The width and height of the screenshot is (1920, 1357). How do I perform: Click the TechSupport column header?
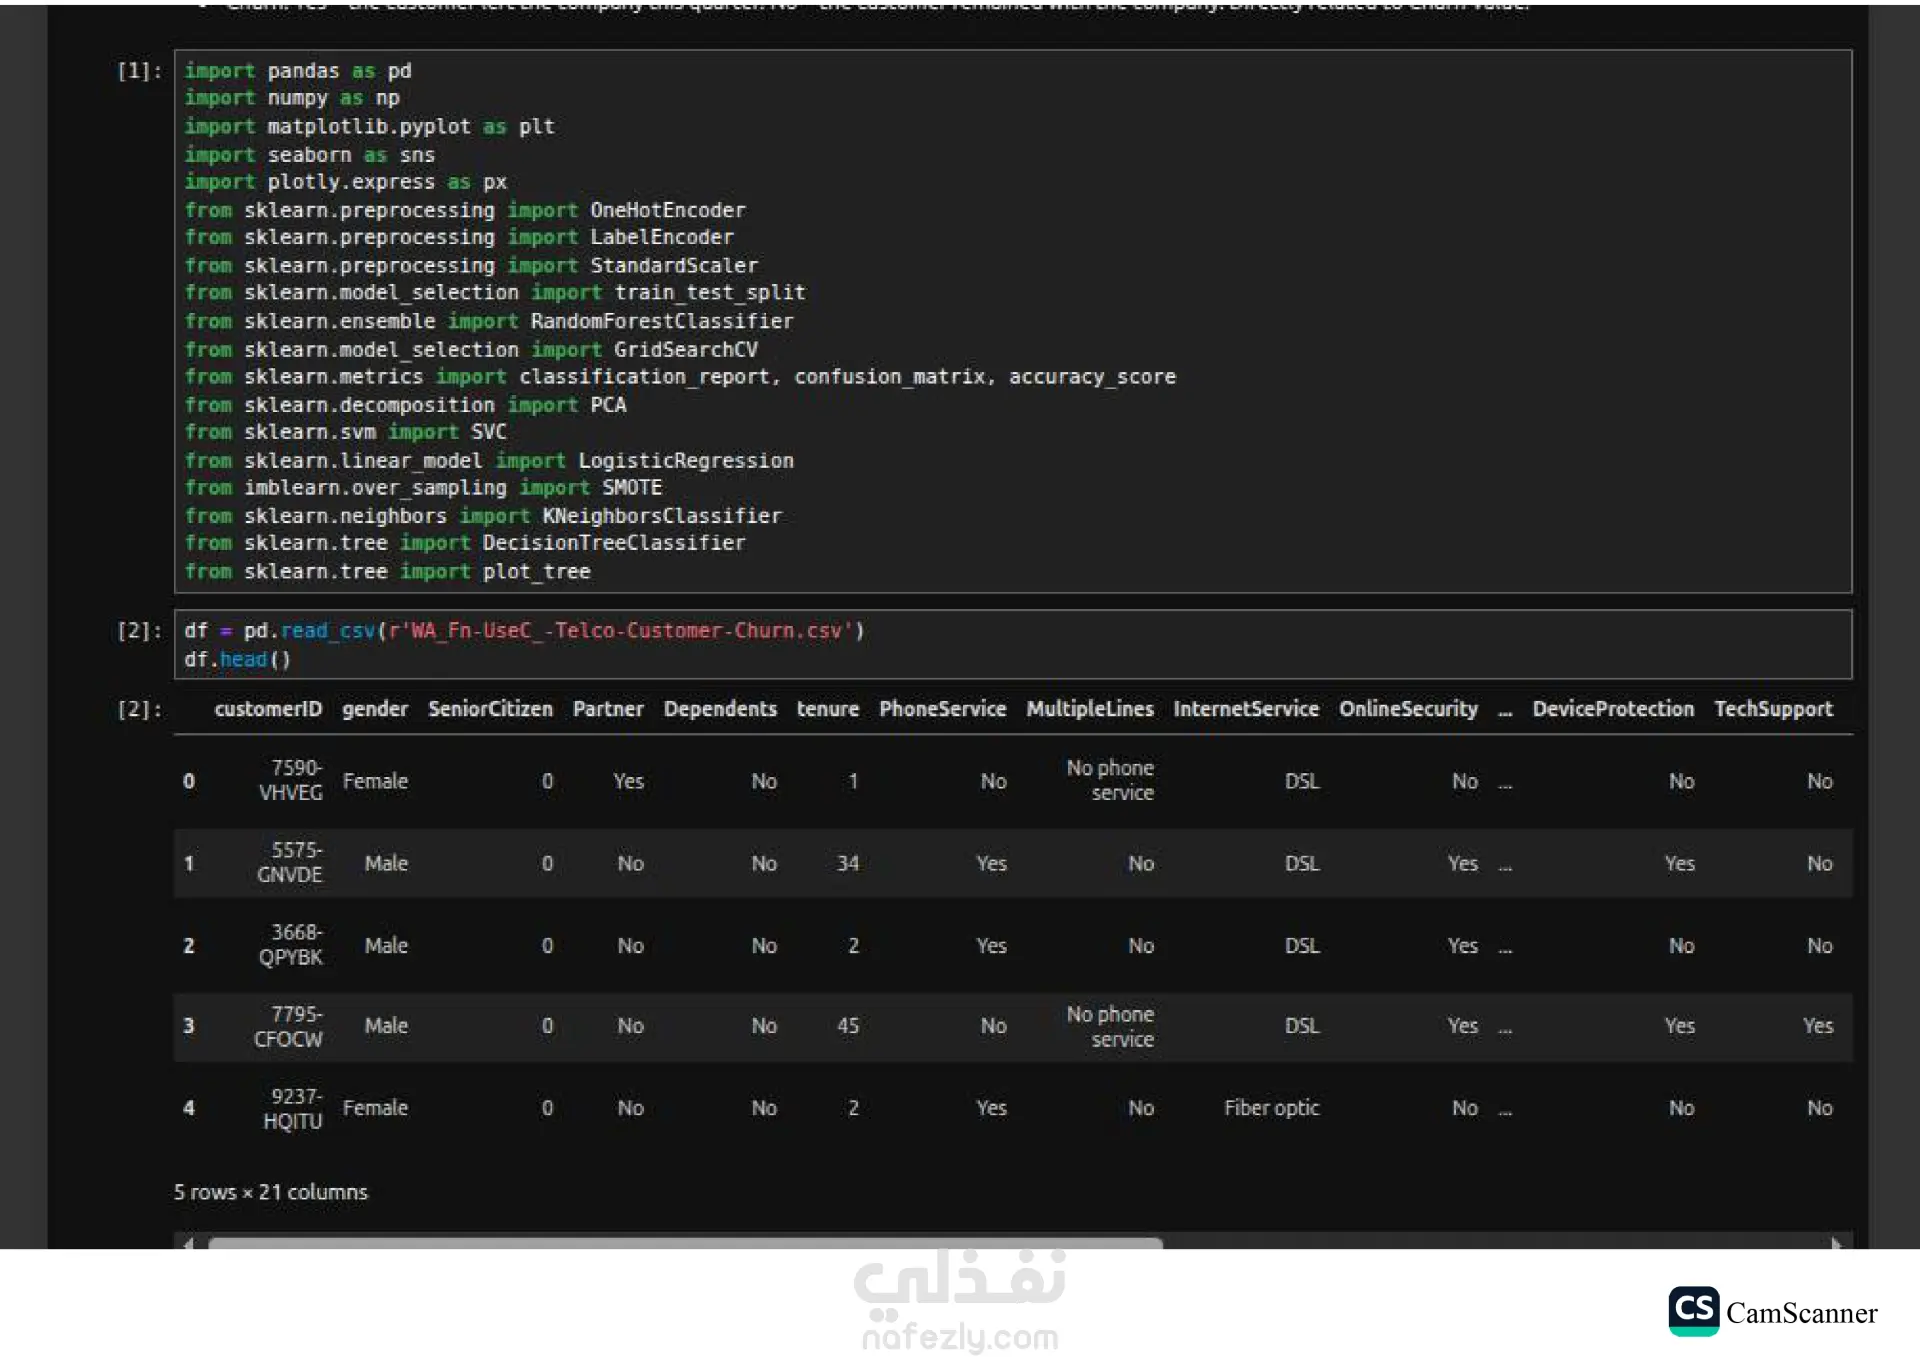(1773, 709)
